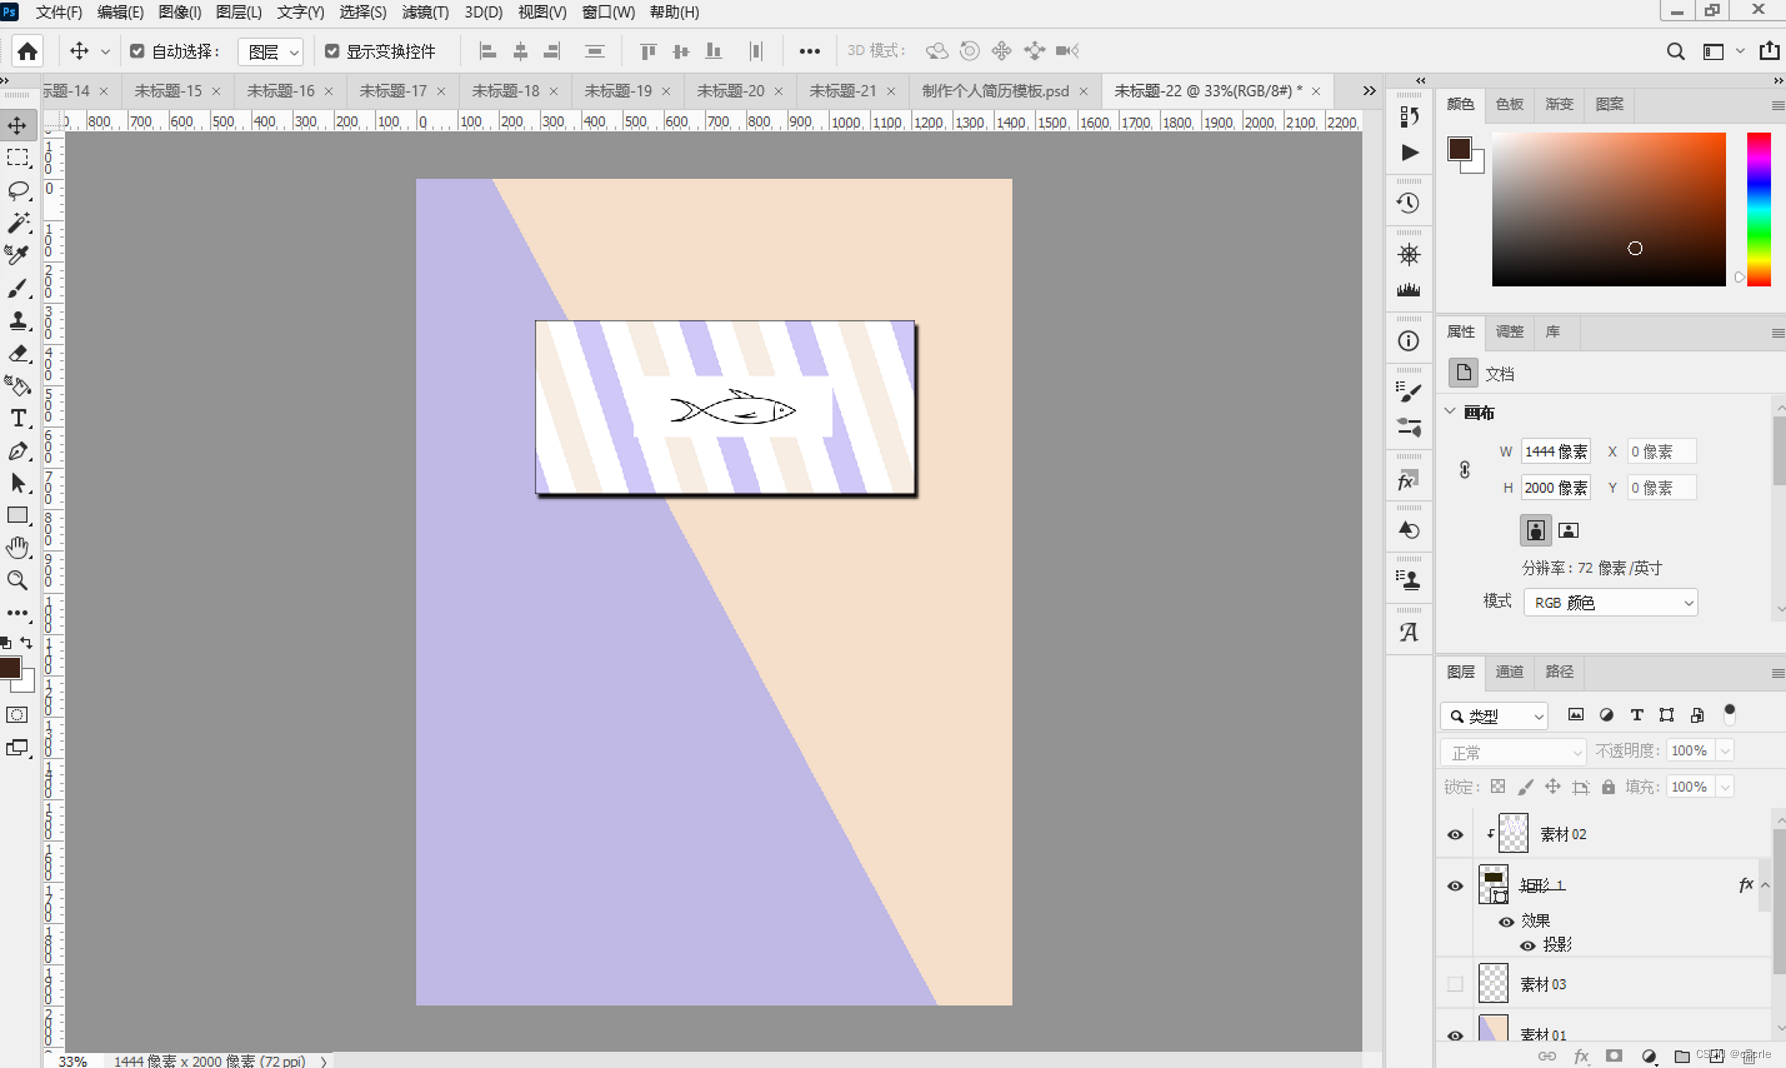Switch to the 调整 tab
1786x1068 pixels.
point(1509,332)
